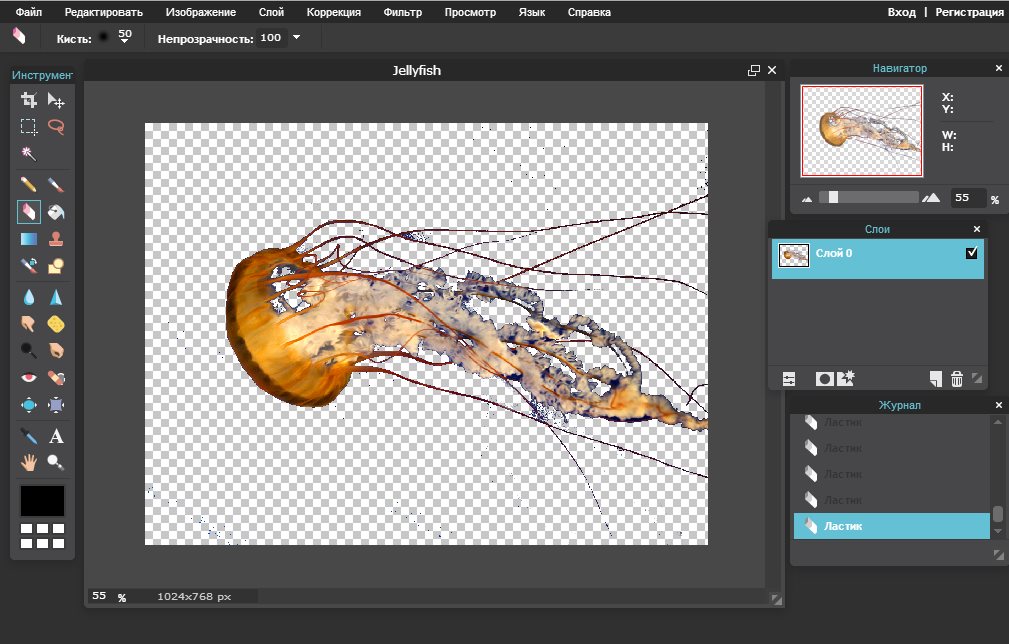Image resolution: width=1009 pixels, height=644 pixels.
Task: Select the Lasso tool
Action: tap(56, 127)
